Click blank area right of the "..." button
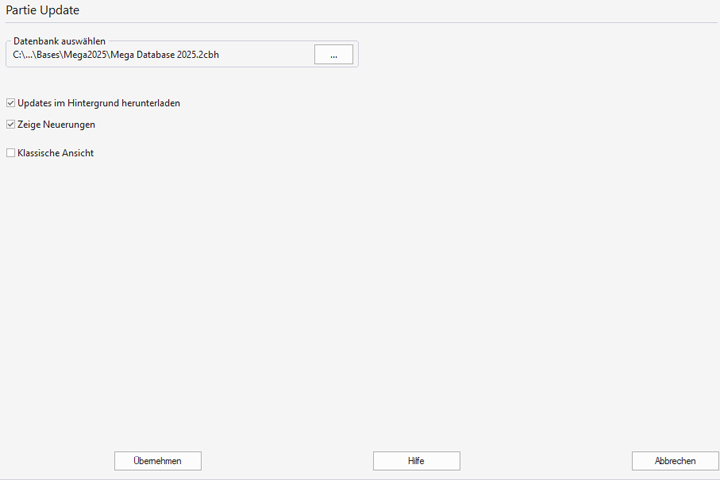Image resolution: width=720 pixels, height=480 pixels. click(500, 55)
